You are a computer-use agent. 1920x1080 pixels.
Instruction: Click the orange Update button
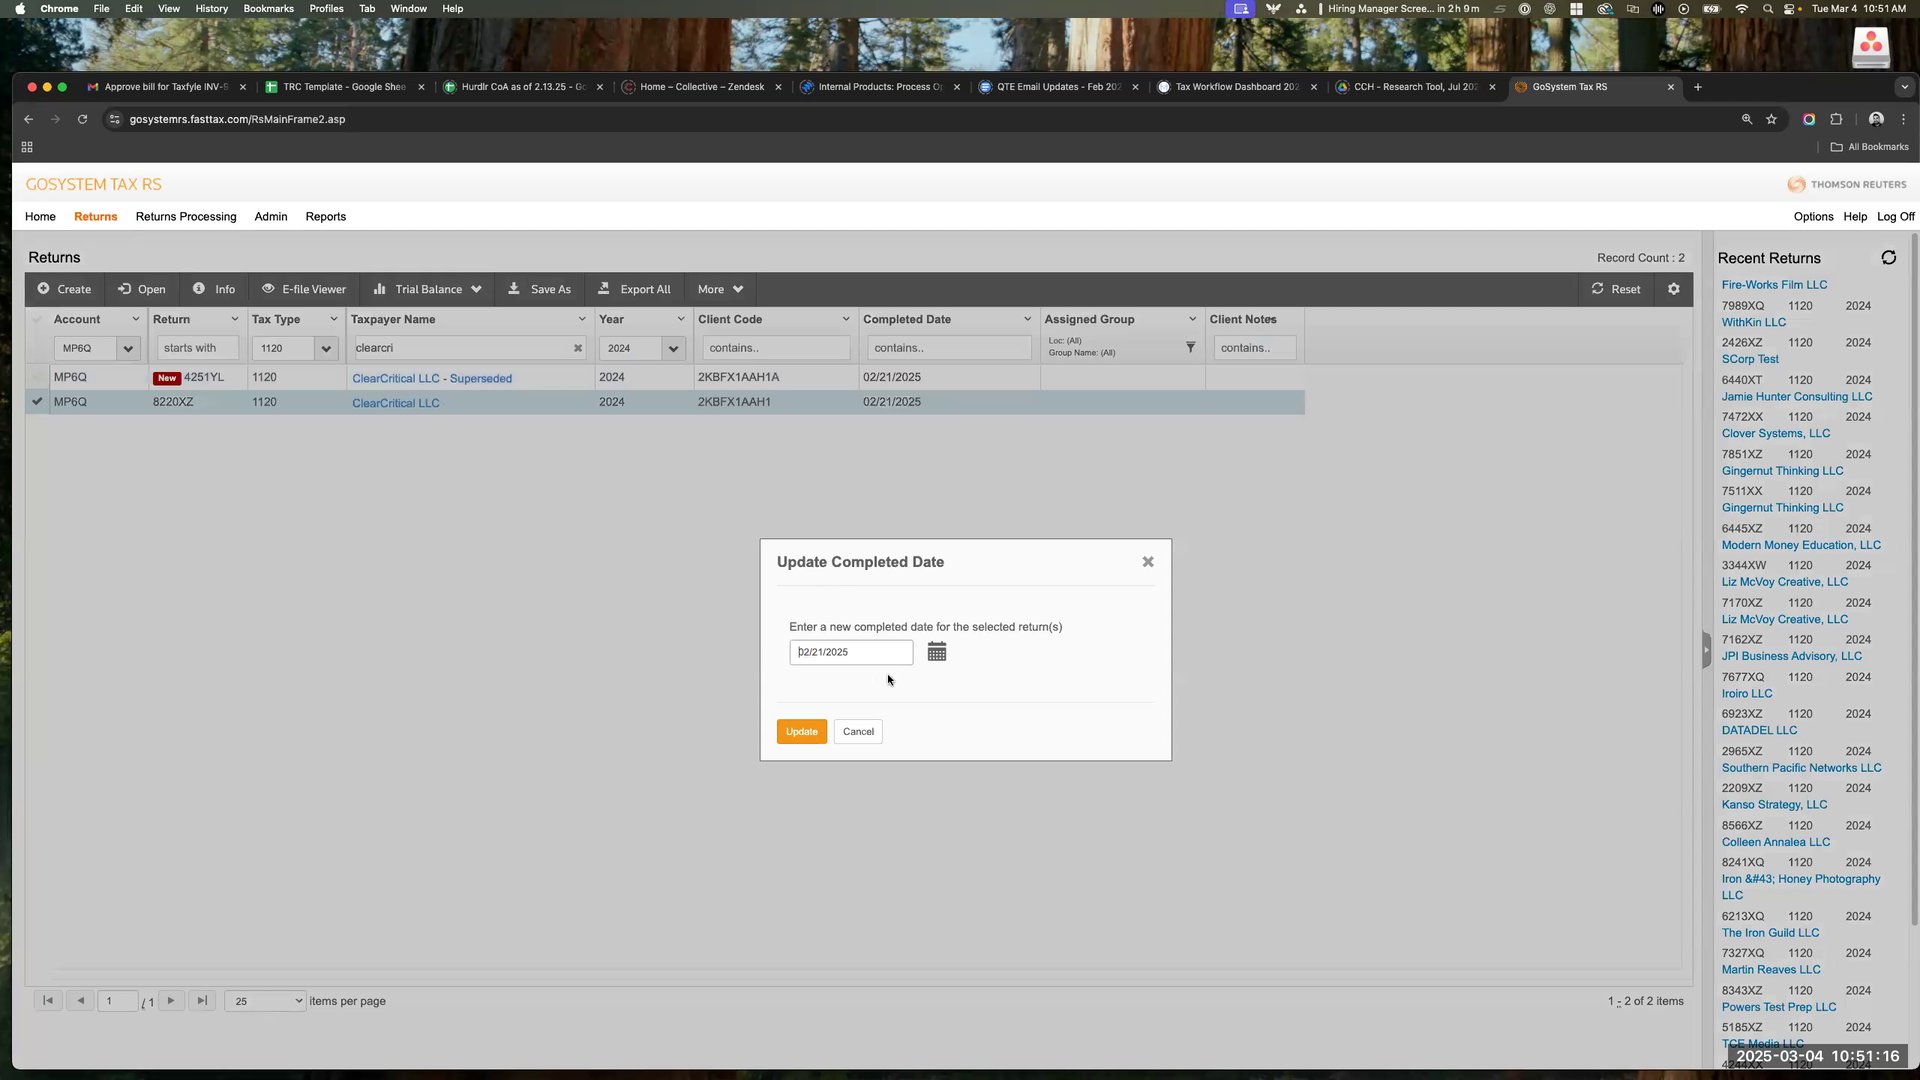[x=801, y=731]
